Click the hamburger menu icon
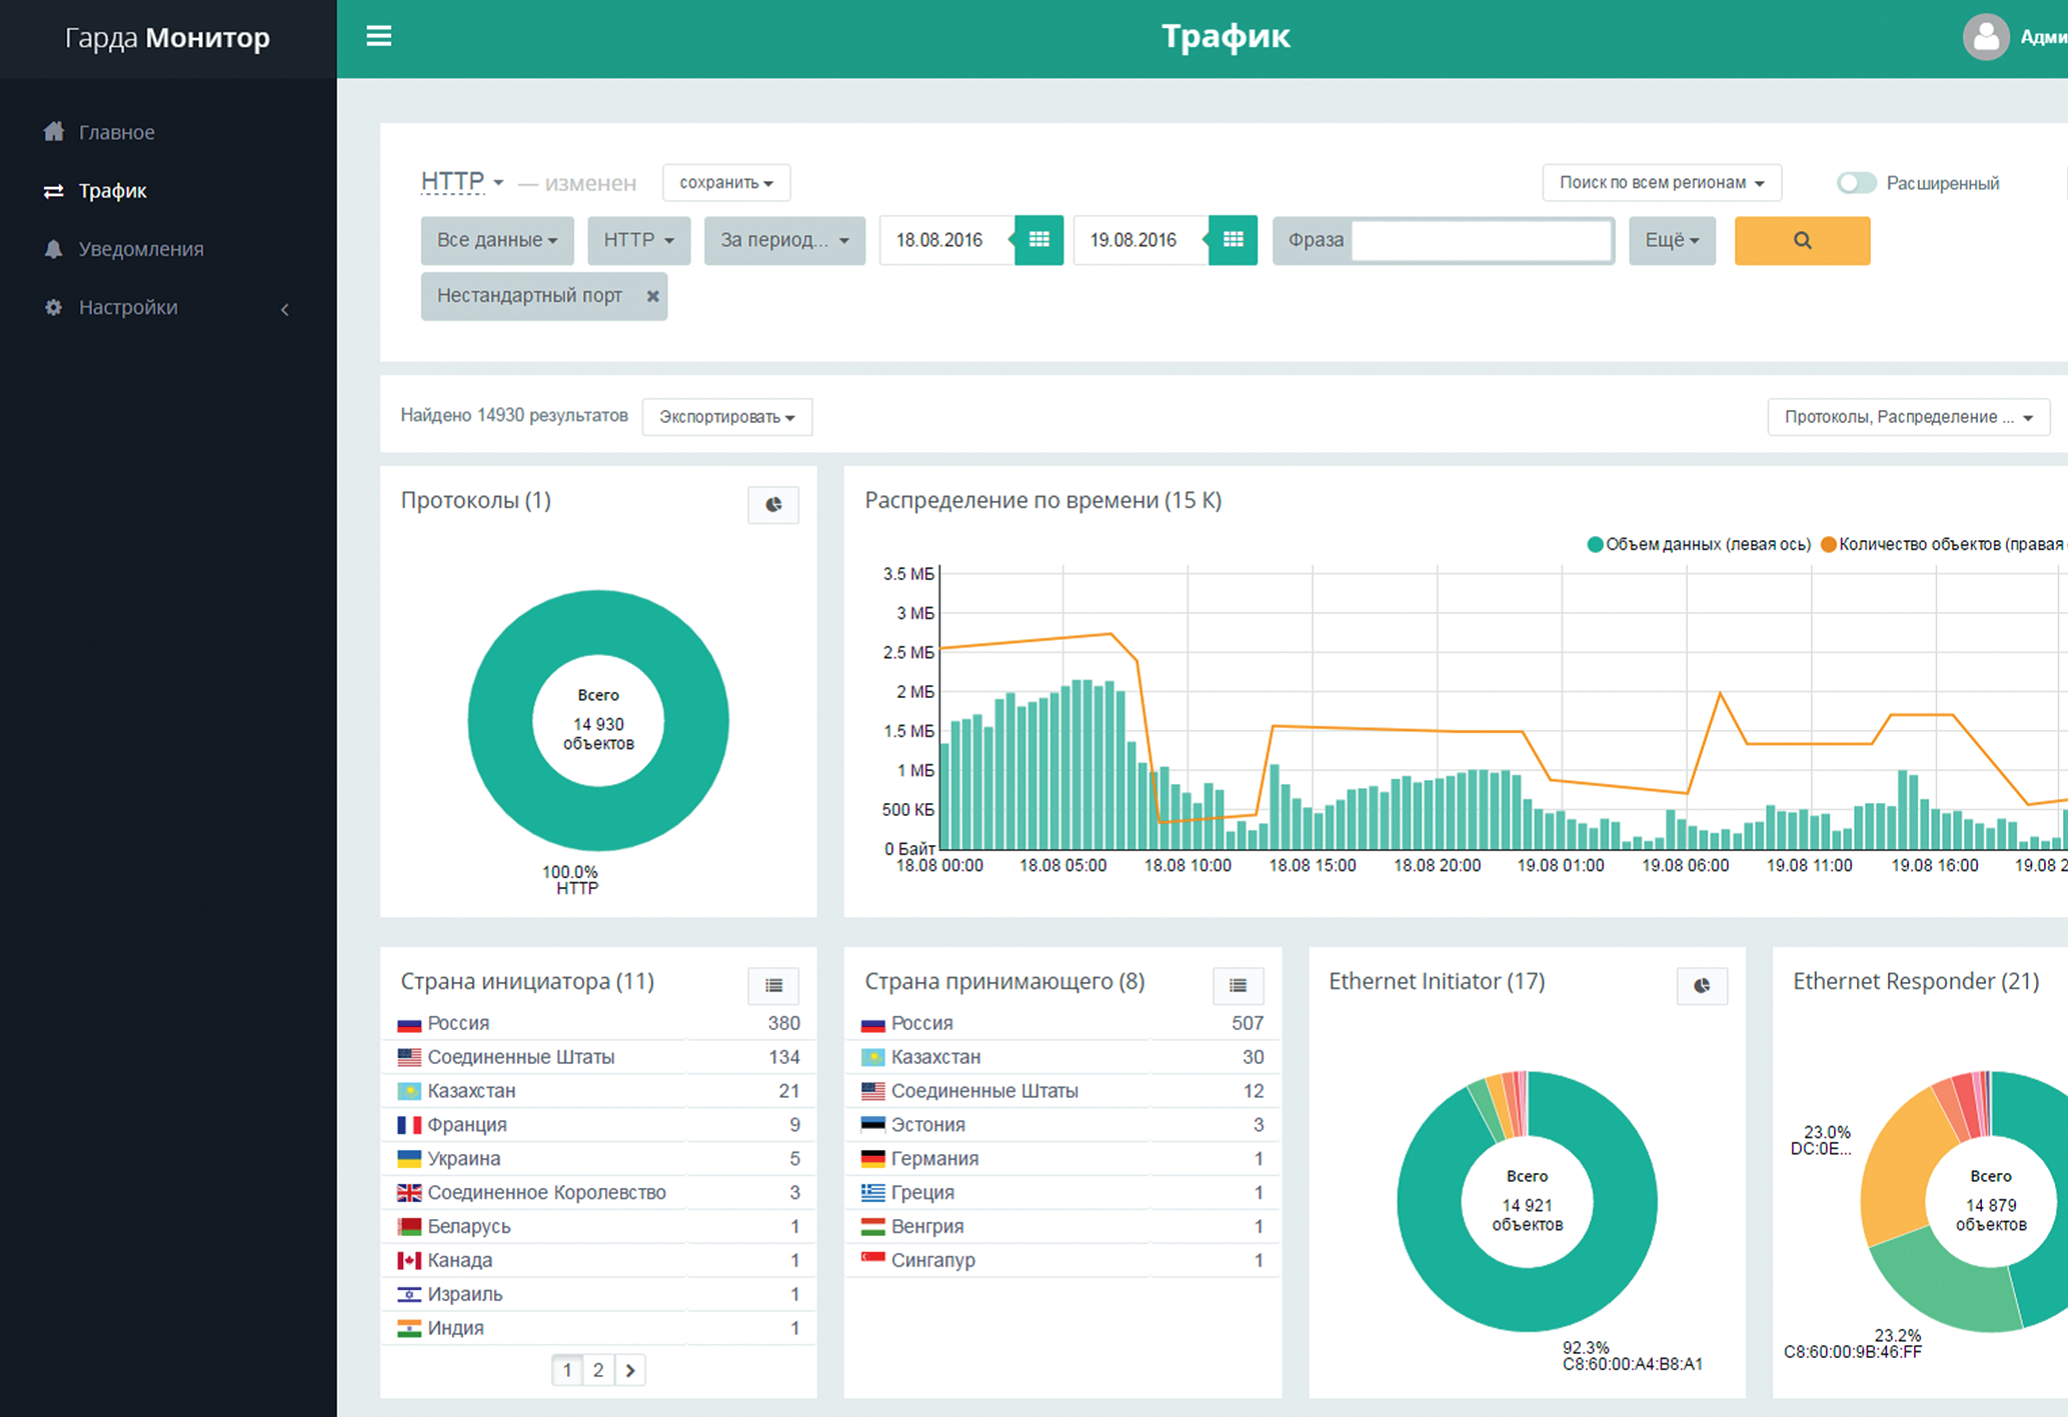This screenshot has height=1417, width=2068. point(379,37)
